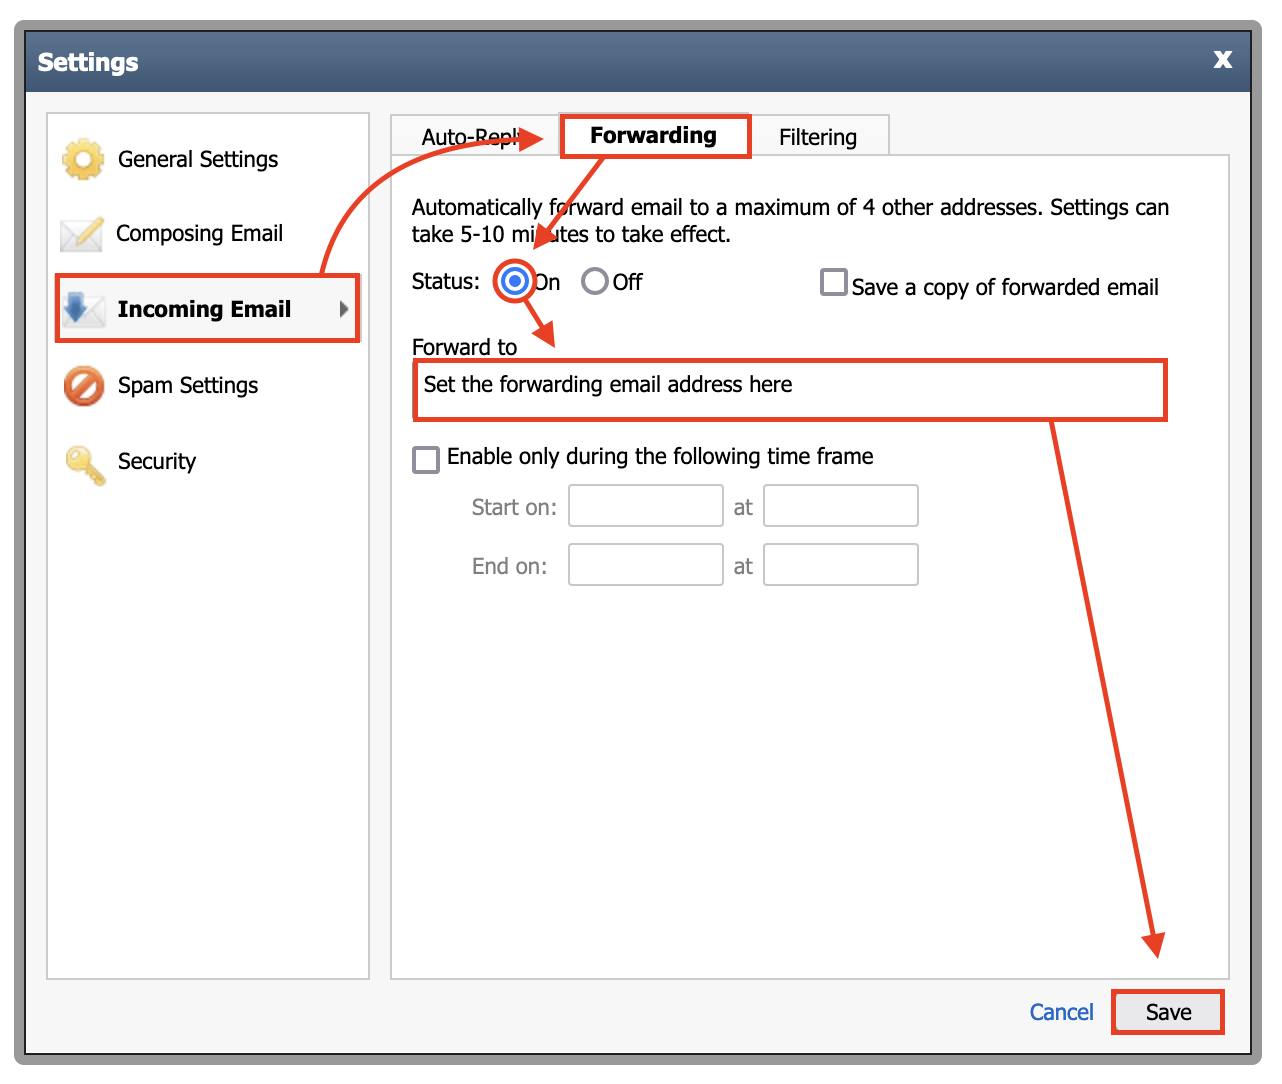1282x1084 pixels.
Task: Click the Incoming Email download envelope icon
Action: 83,309
